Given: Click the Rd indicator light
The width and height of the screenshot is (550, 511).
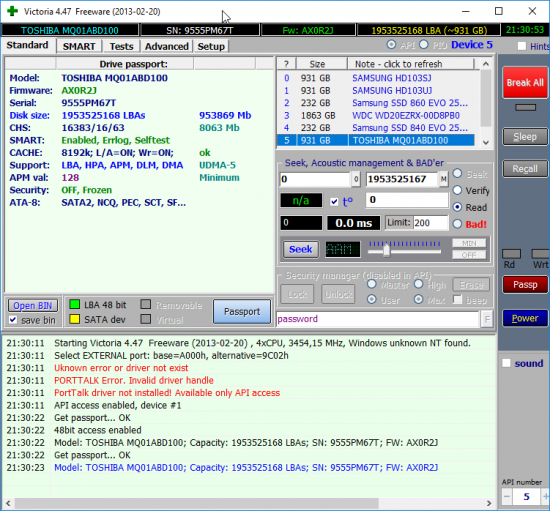Looking at the screenshot, I should 511,254.
